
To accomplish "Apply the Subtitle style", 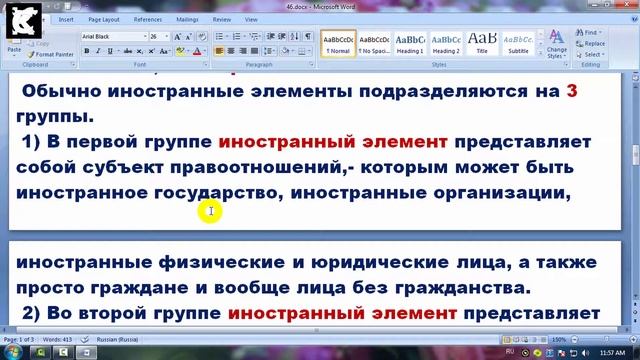I will [518, 44].
